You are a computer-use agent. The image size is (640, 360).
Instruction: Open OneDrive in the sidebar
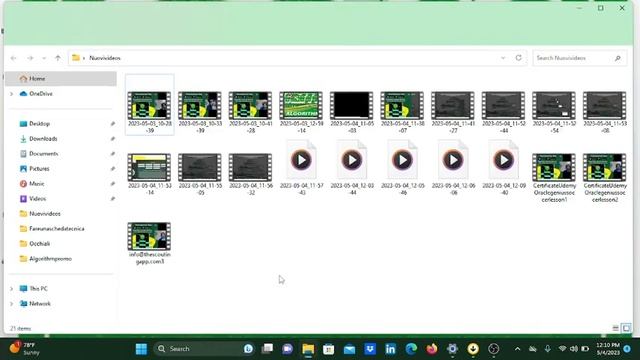[41, 93]
